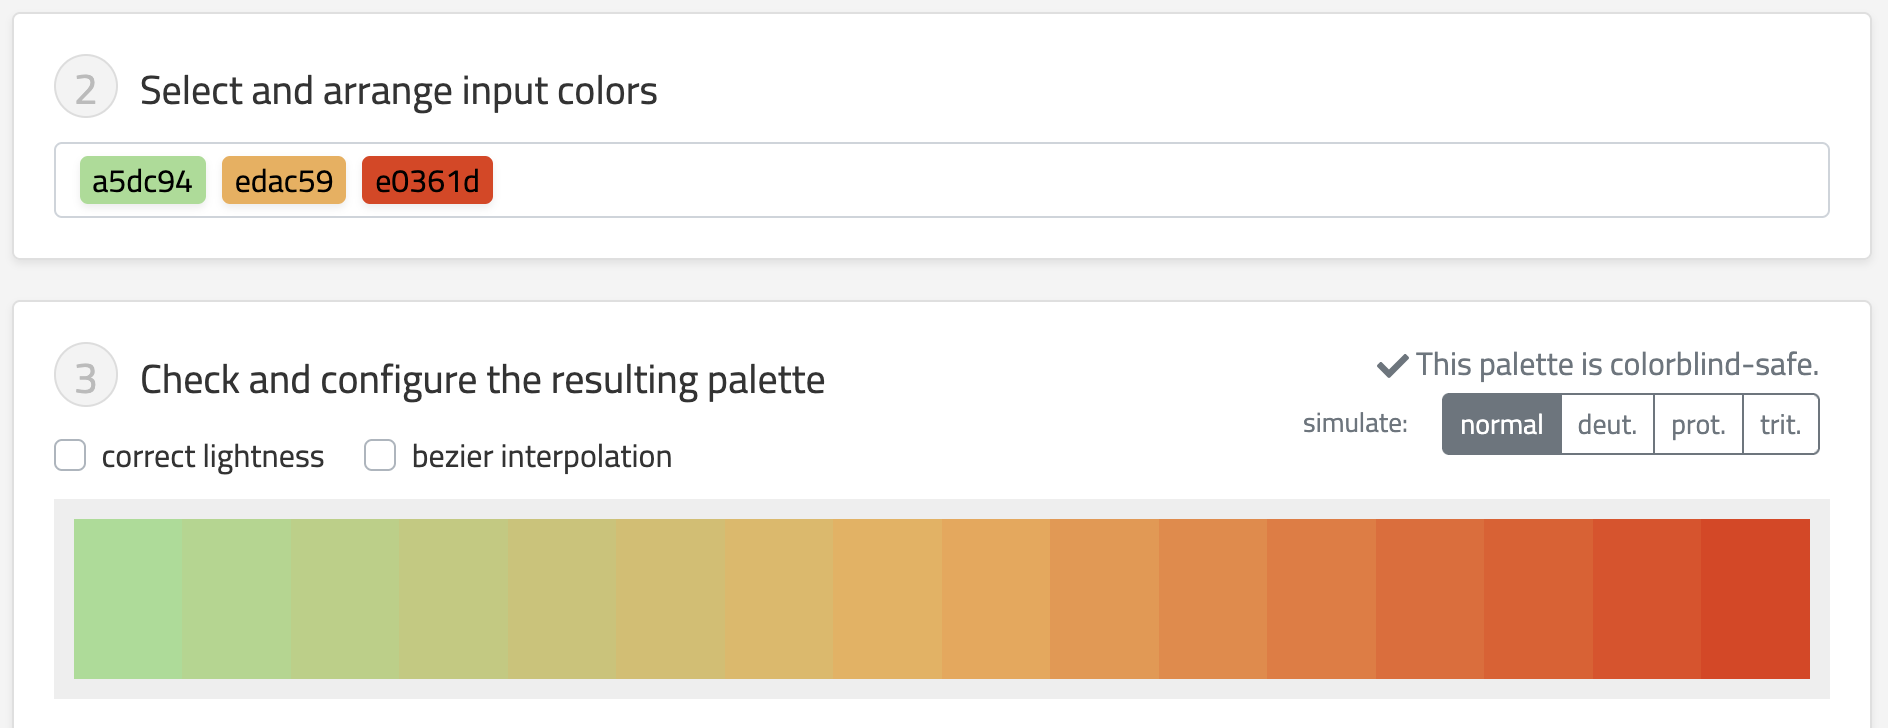The width and height of the screenshot is (1888, 728).
Task: Click the colorblind-safe checkmark icon
Action: click(1392, 366)
